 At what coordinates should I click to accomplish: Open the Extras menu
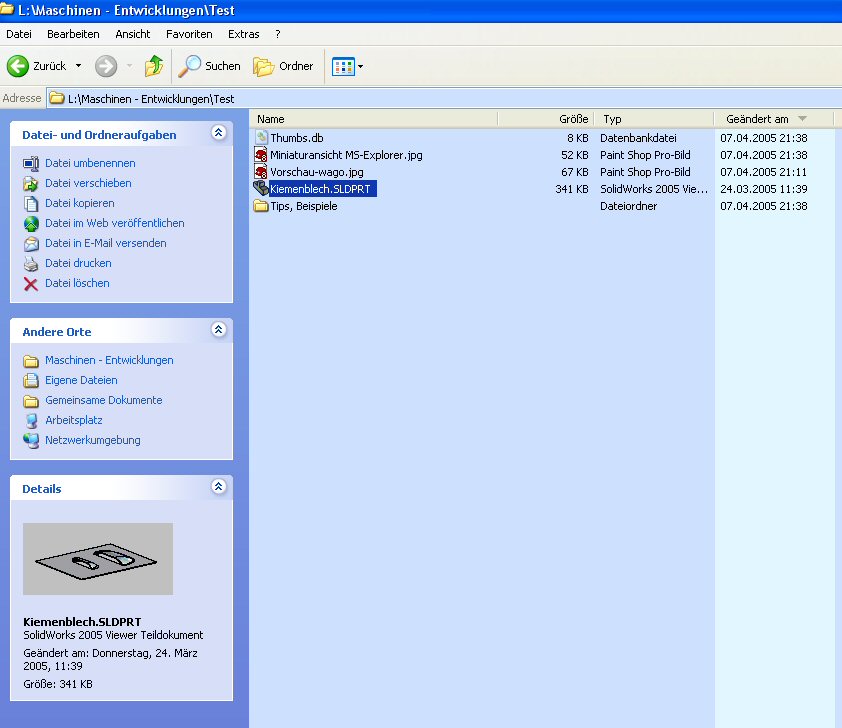pyautogui.click(x=243, y=34)
